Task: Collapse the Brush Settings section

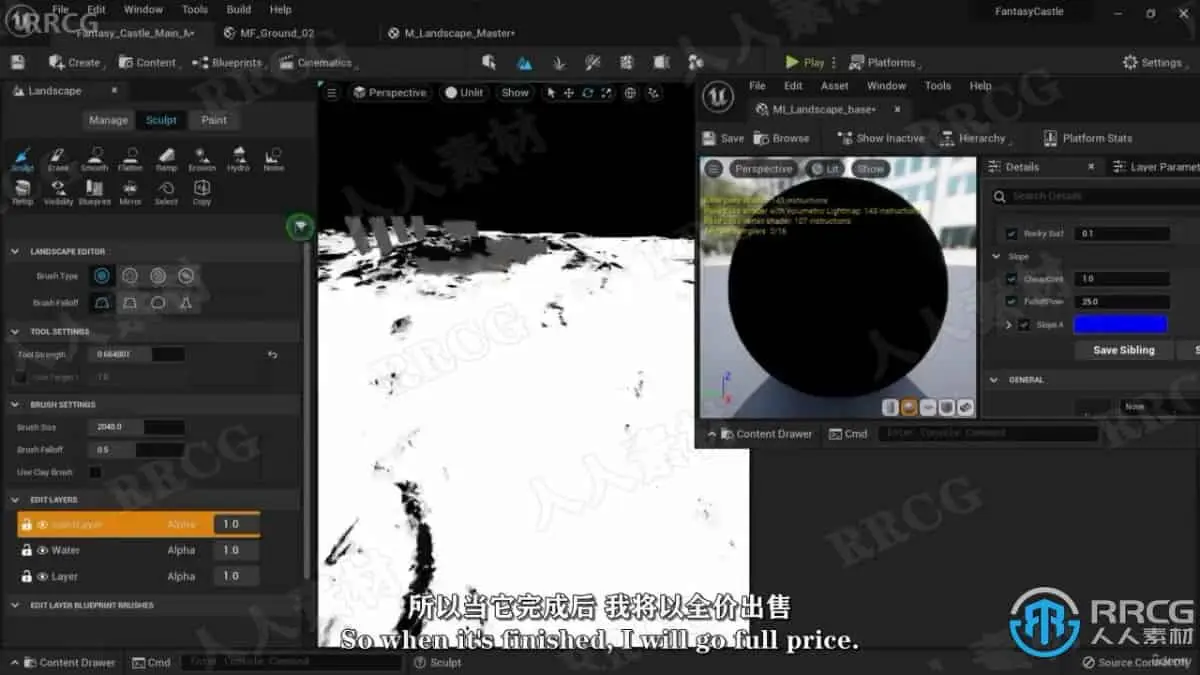Action: (16, 404)
